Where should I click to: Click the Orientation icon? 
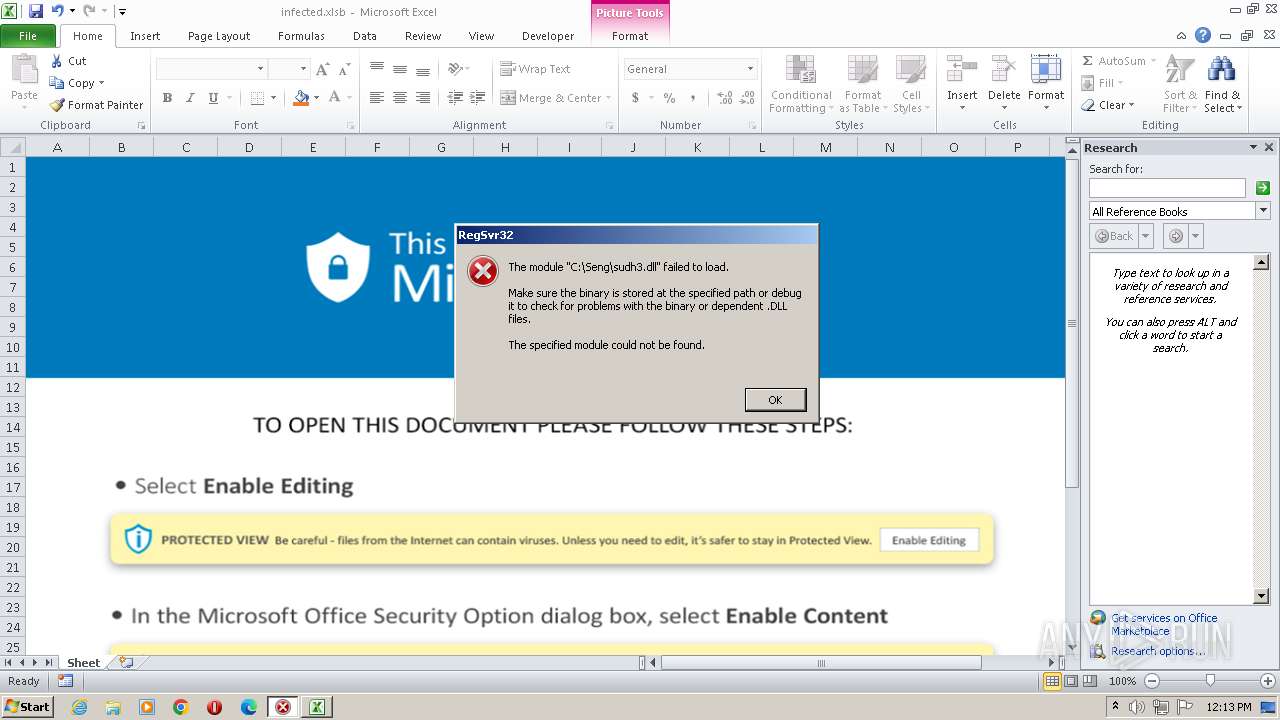tap(456, 69)
